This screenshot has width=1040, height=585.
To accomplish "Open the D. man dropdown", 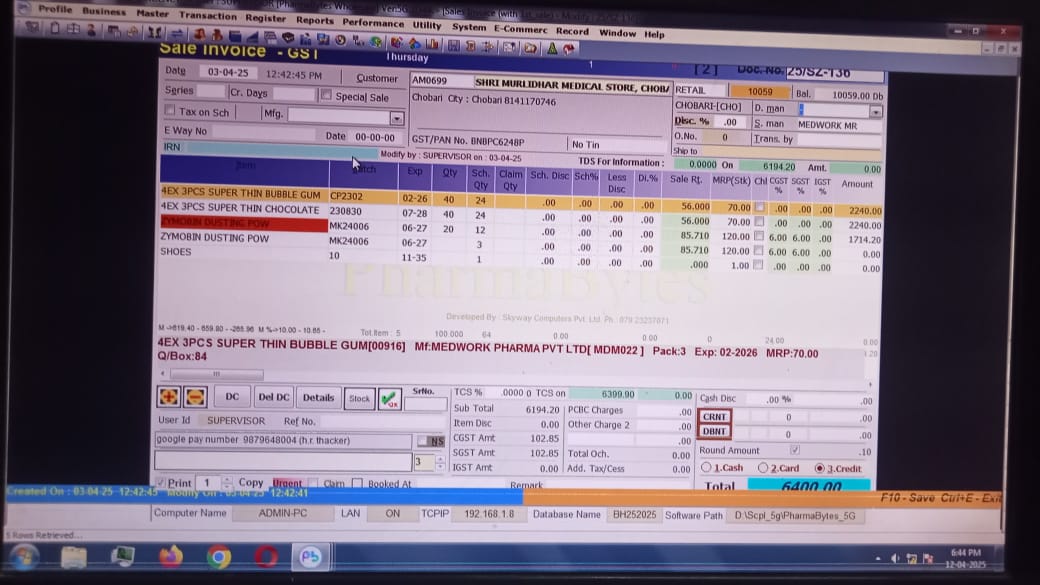I will click(876, 111).
